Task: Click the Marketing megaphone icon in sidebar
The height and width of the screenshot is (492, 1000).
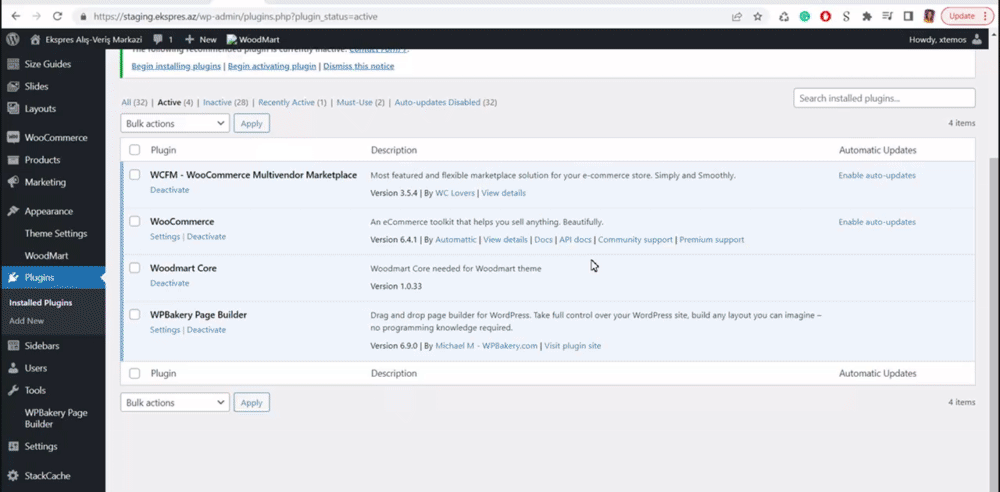Action: click(x=13, y=183)
